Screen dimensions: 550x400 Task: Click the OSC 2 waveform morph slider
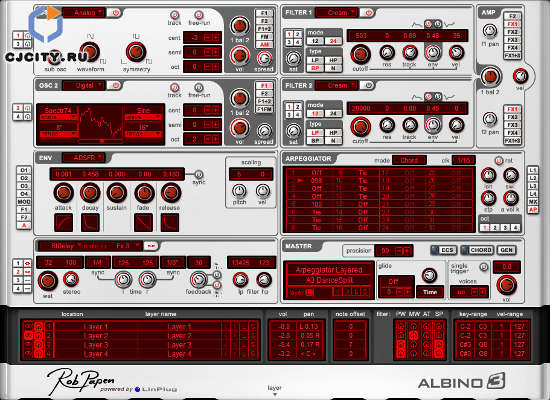pyautogui.click(x=101, y=141)
